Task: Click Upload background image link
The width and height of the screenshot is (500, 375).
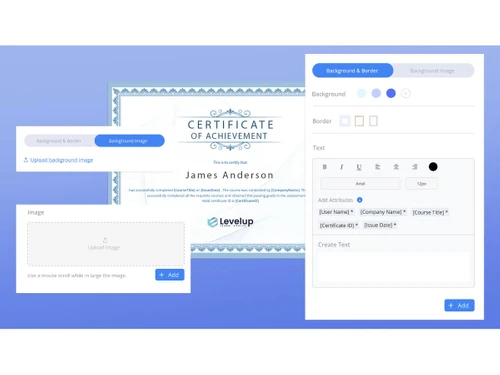Action: [x=58, y=160]
